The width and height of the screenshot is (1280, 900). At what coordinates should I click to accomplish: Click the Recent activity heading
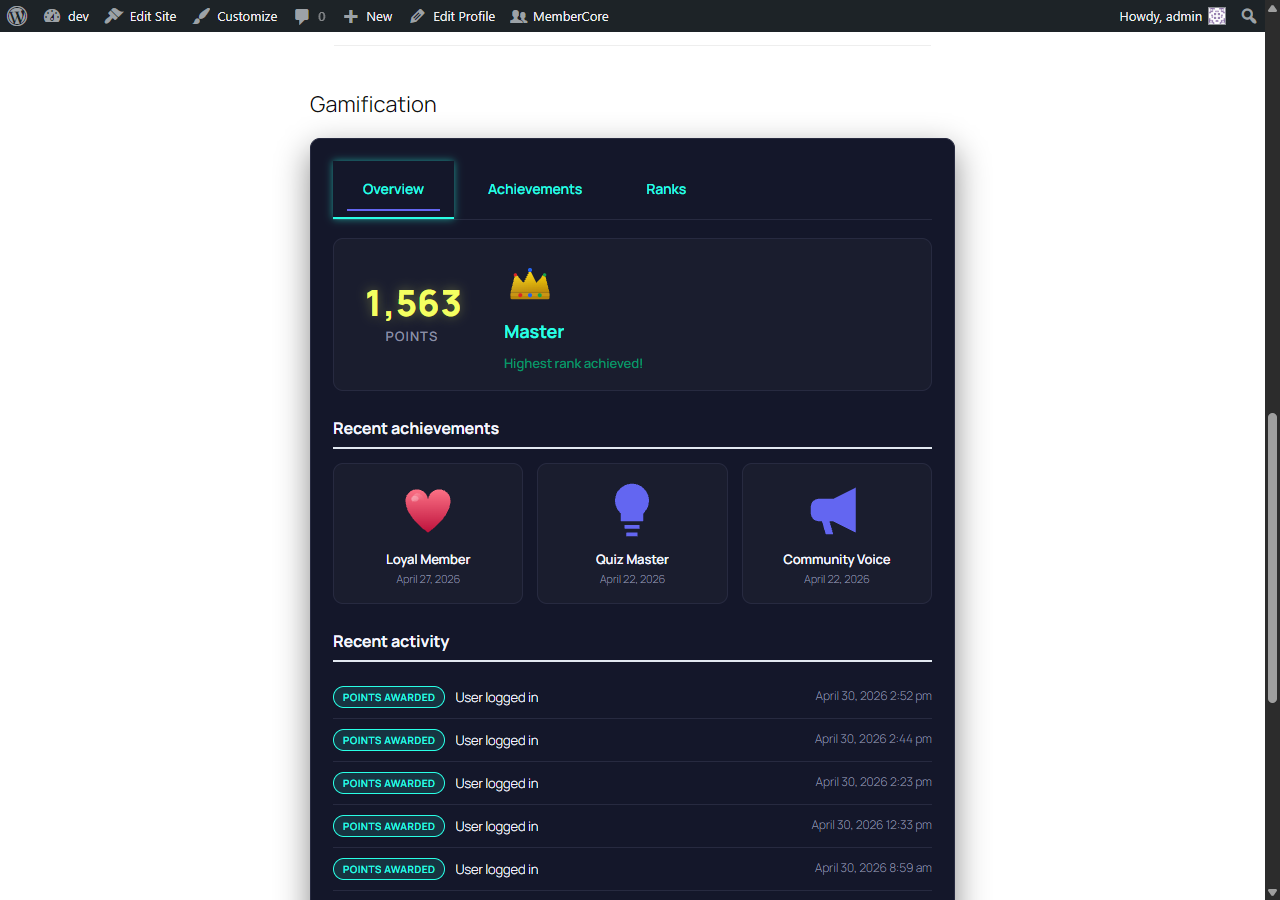[x=391, y=641]
